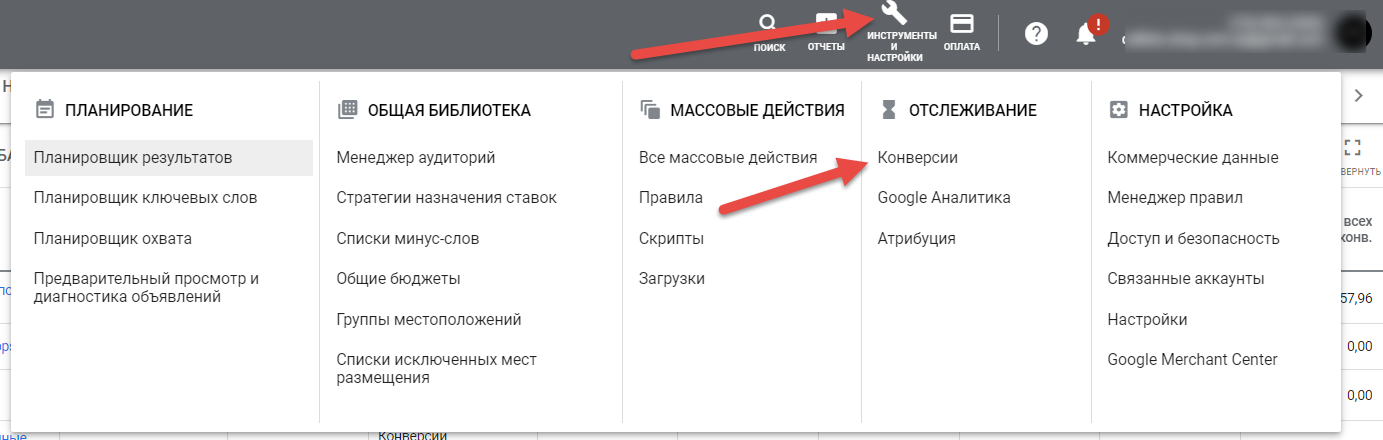Click the Help question mark icon

pos(1036,34)
